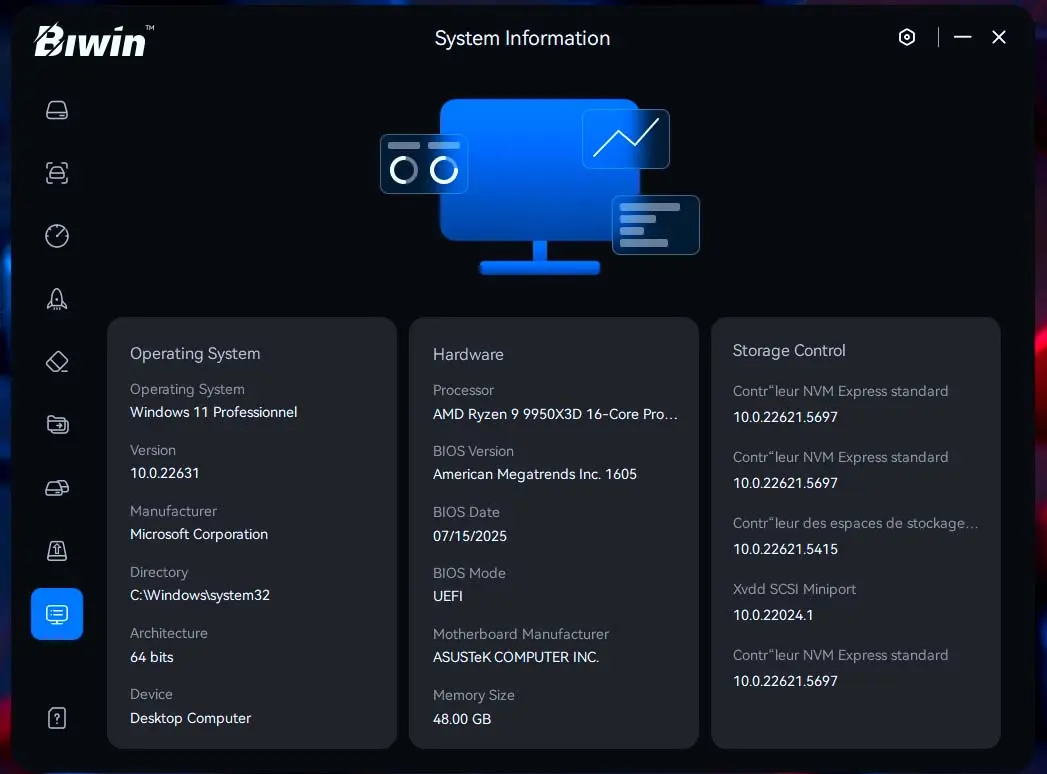Minimize the Biwin window
This screenshot has height=774, width=1047.
point(963,38)
